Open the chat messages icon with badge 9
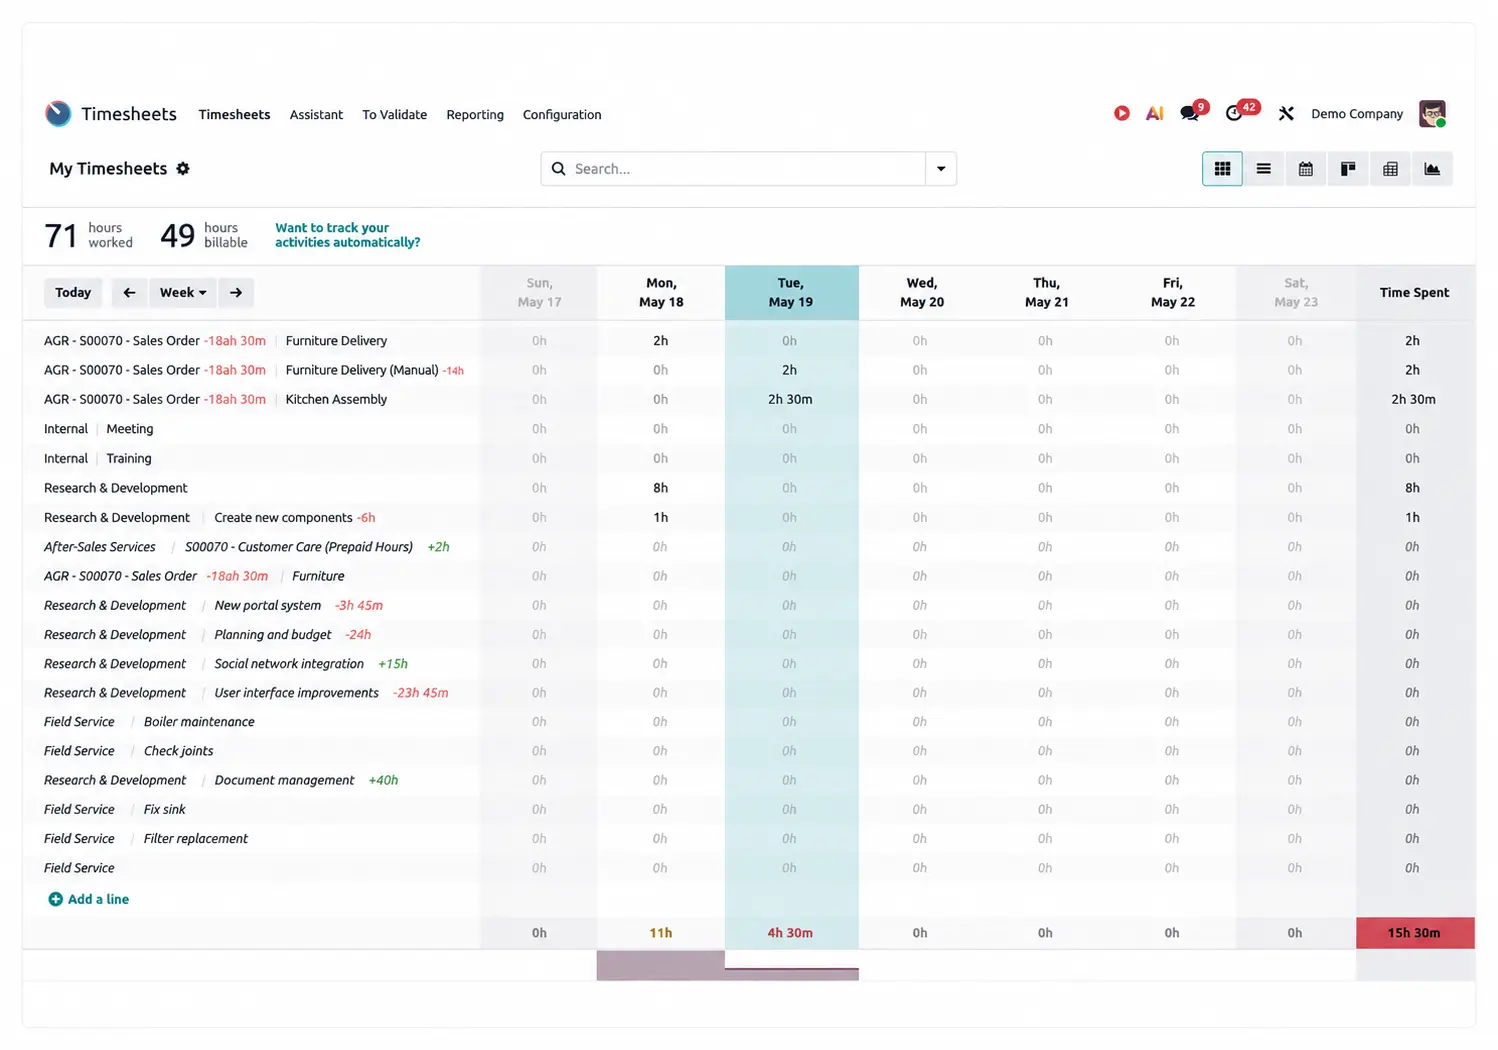This screenshot has height=1050, width=1498. (1190, 114)
